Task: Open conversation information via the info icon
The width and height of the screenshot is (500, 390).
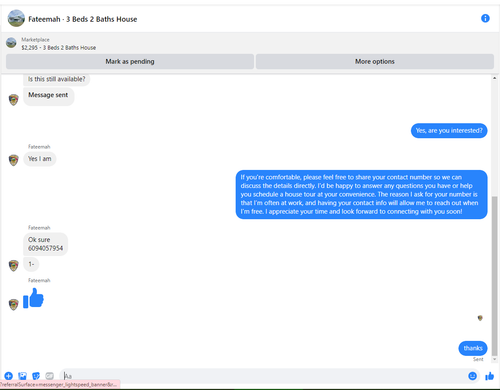Action: (485, 18)
